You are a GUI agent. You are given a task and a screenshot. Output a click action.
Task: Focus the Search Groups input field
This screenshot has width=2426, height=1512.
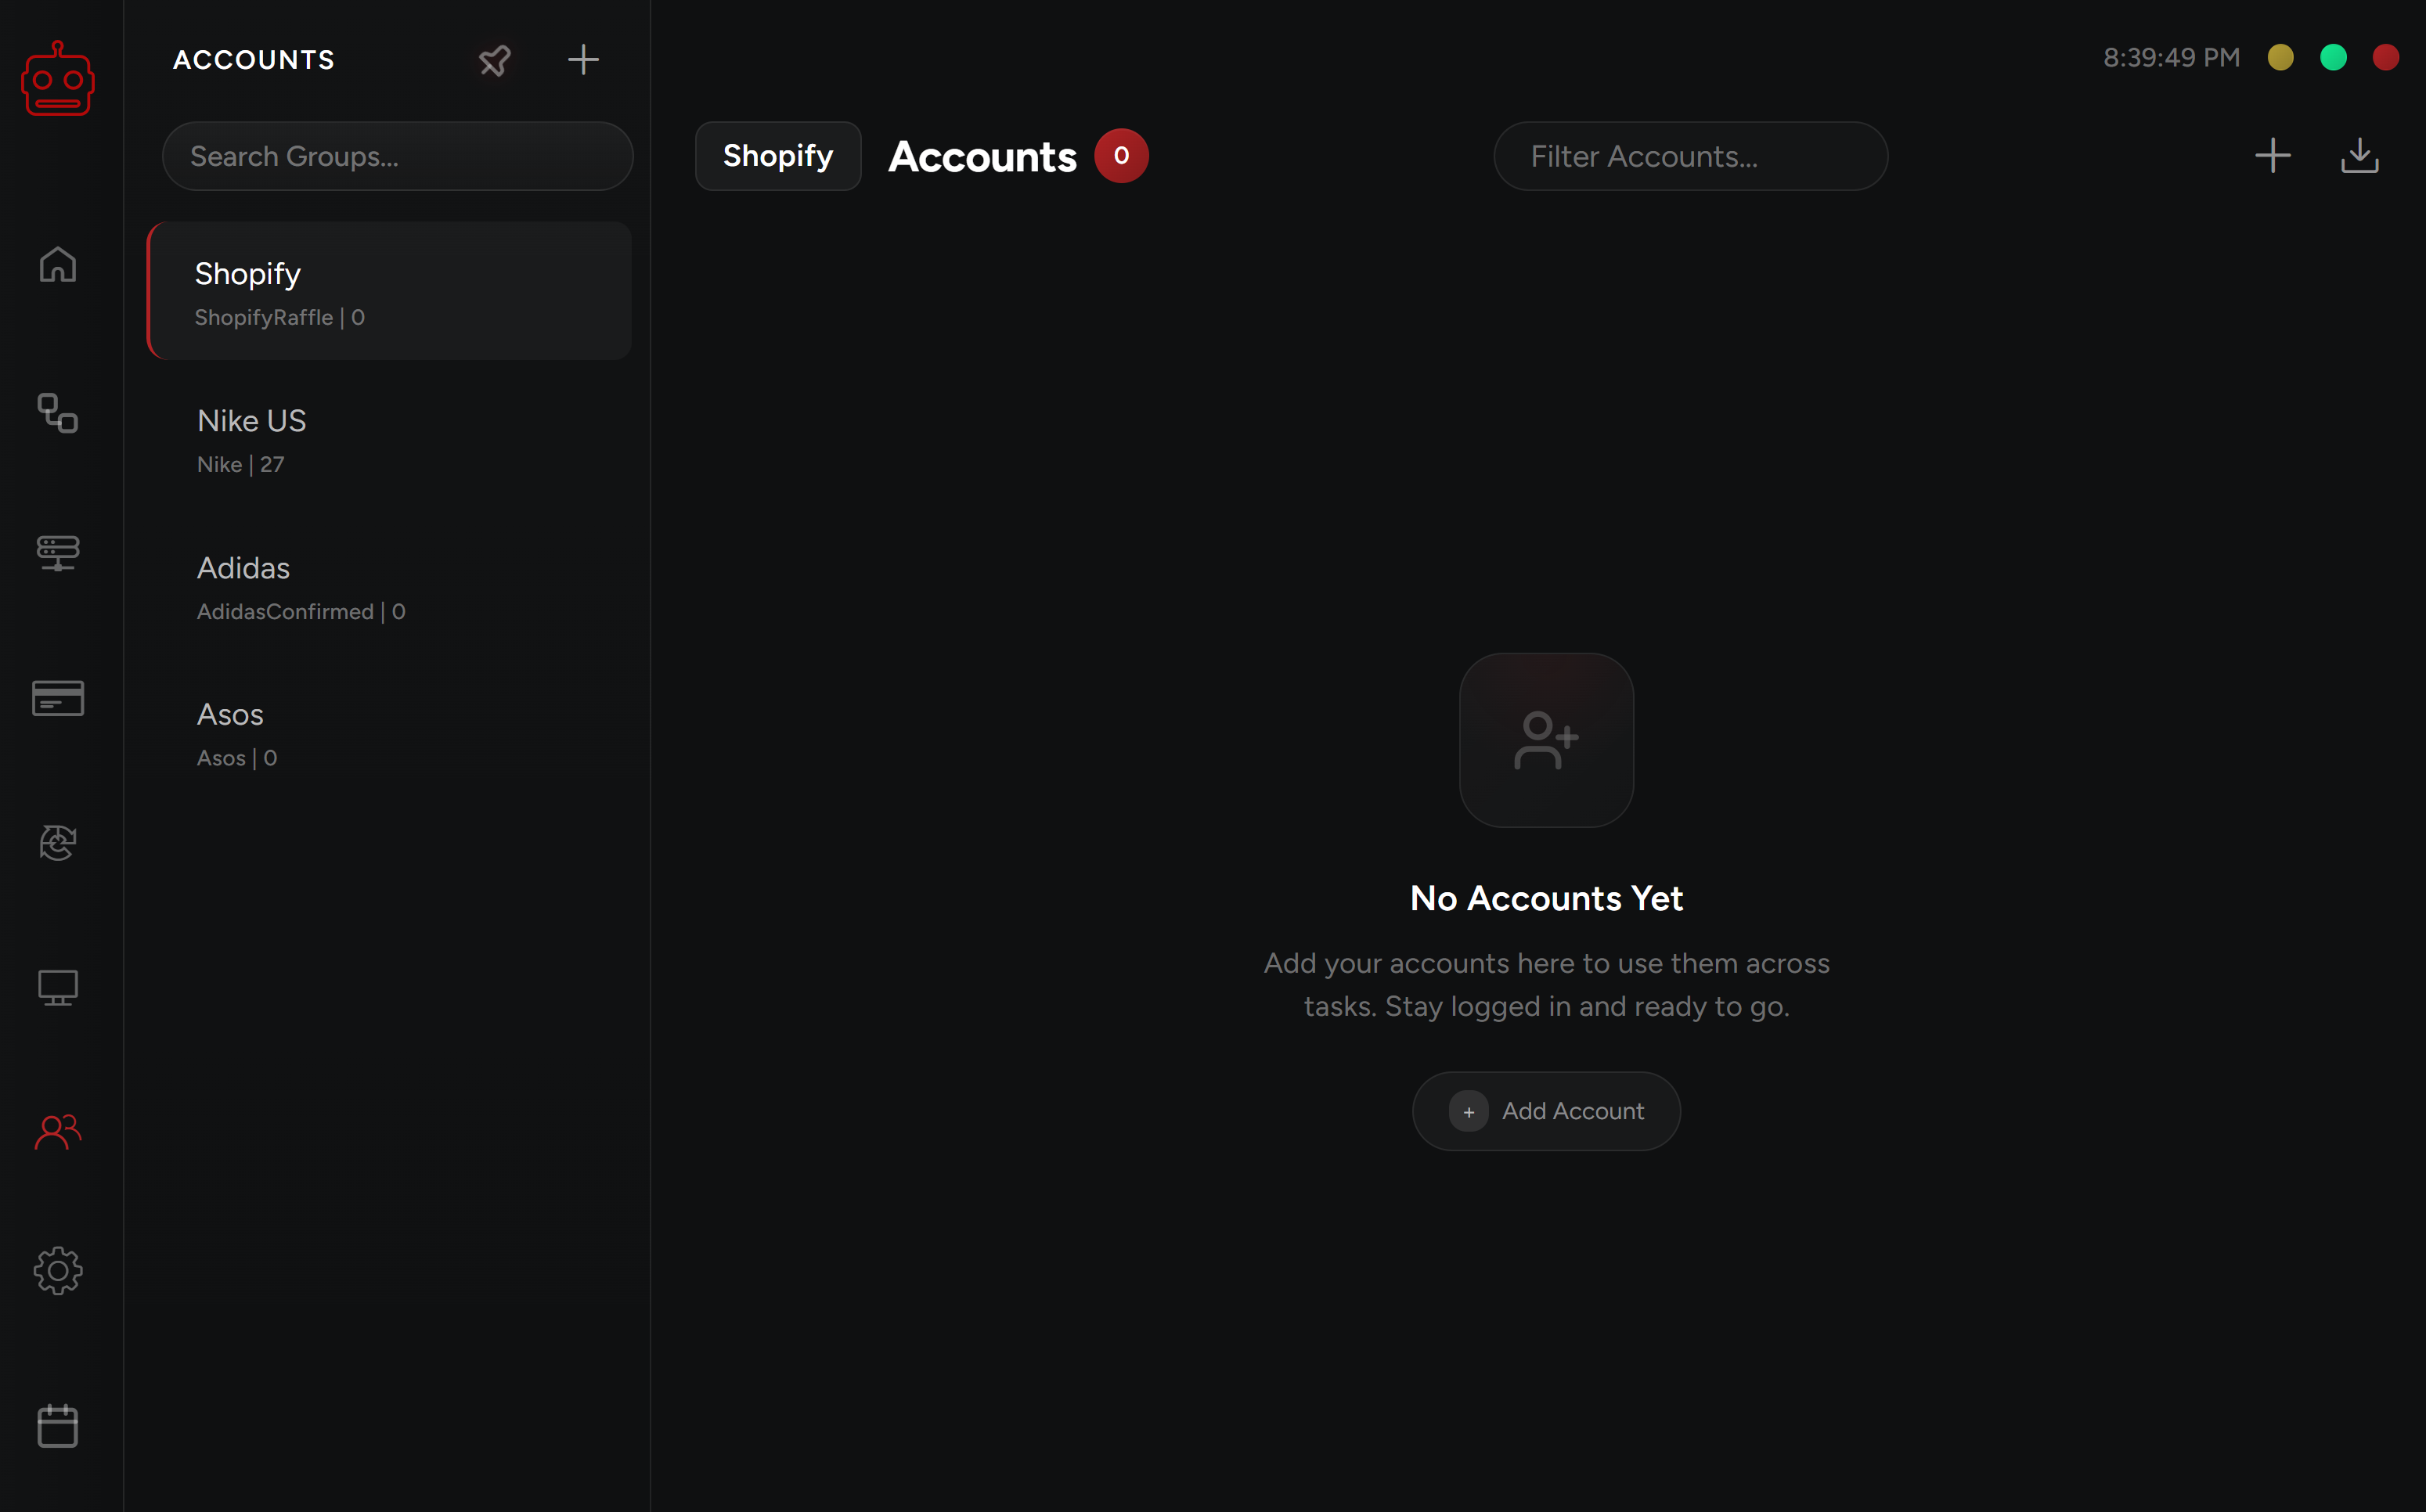point(398,156)
